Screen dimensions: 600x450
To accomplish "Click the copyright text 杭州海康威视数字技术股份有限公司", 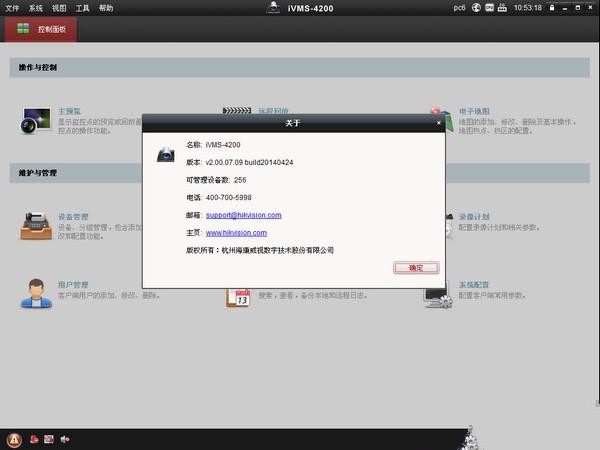I will coord(277,250).
